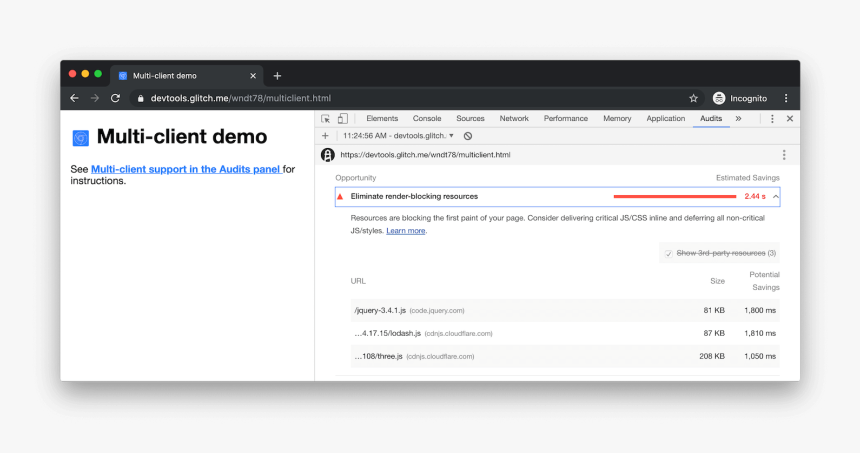Click the audited URL in report header
The height and width of the screenshot is (453, 860).
425,155
